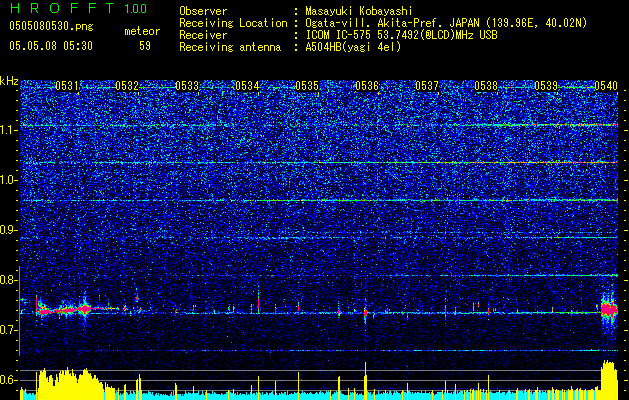Viewport: 629px width, 400px height.
Task: Click the 0537 time marker
Action: [427, 86]
